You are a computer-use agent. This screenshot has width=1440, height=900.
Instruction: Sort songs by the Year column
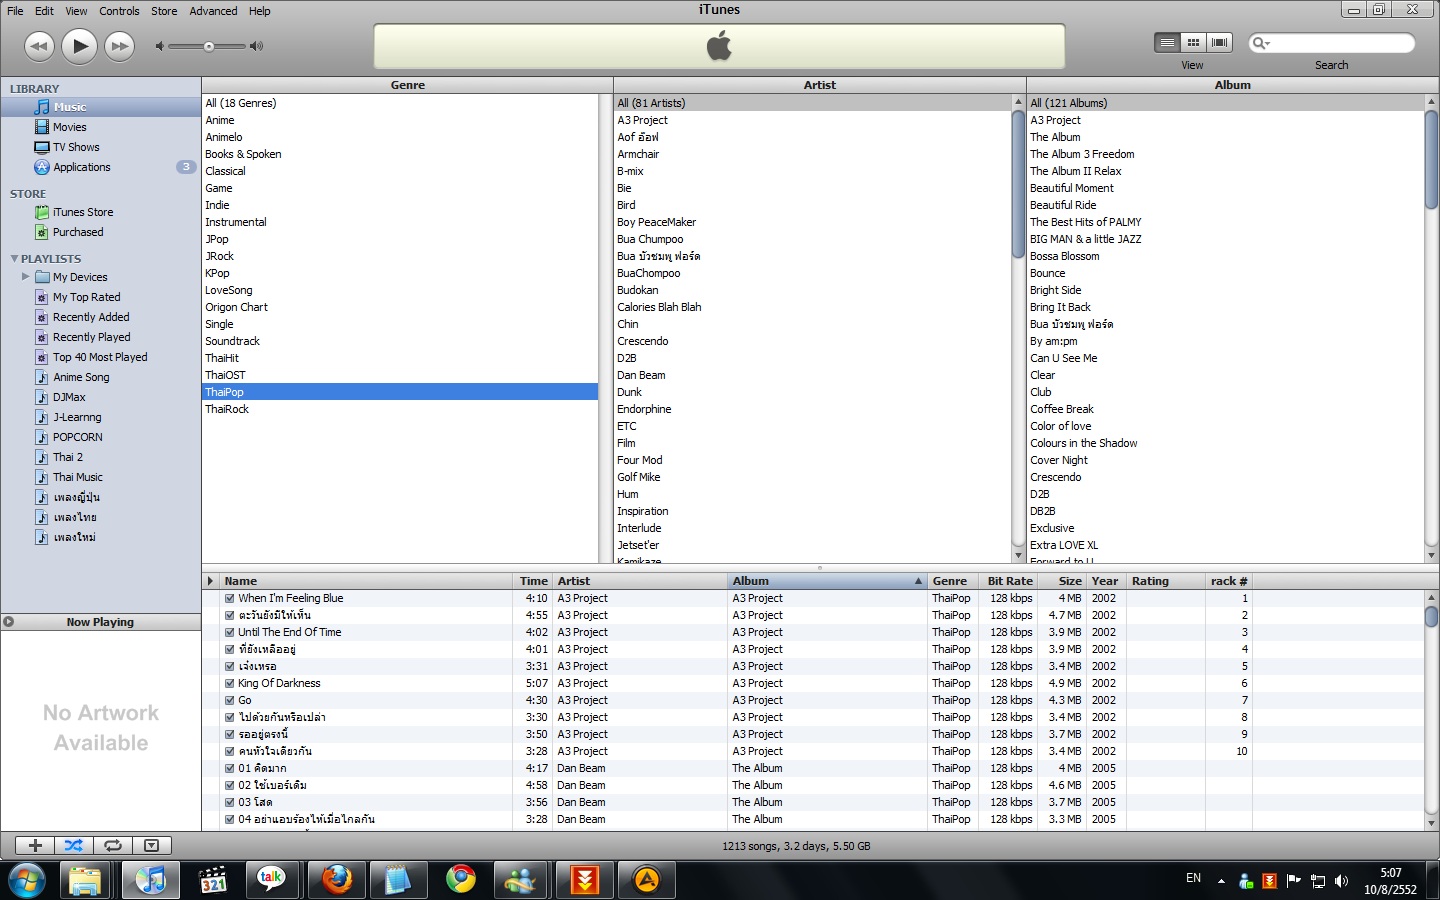click(x=1106, y=581)
